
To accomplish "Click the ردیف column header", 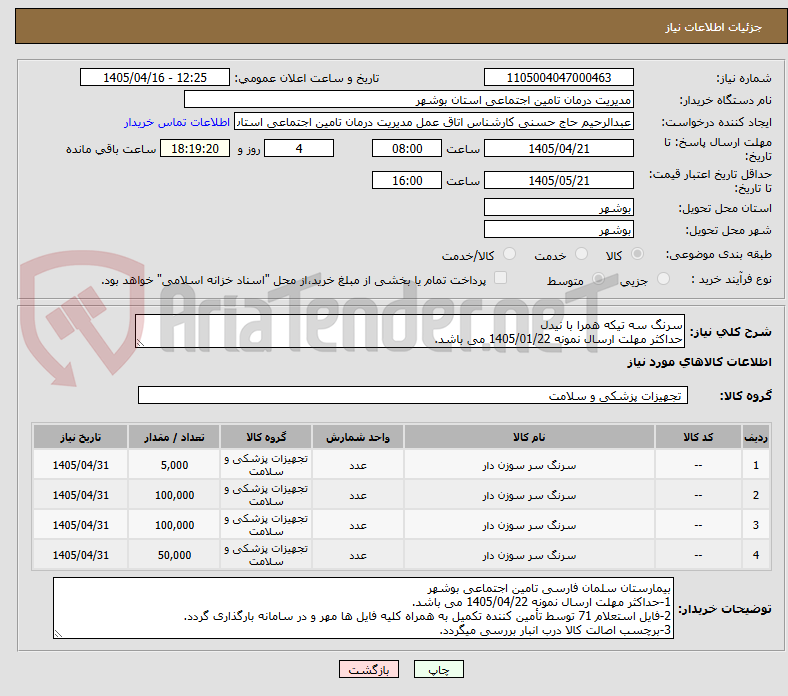I will [755, 437].
